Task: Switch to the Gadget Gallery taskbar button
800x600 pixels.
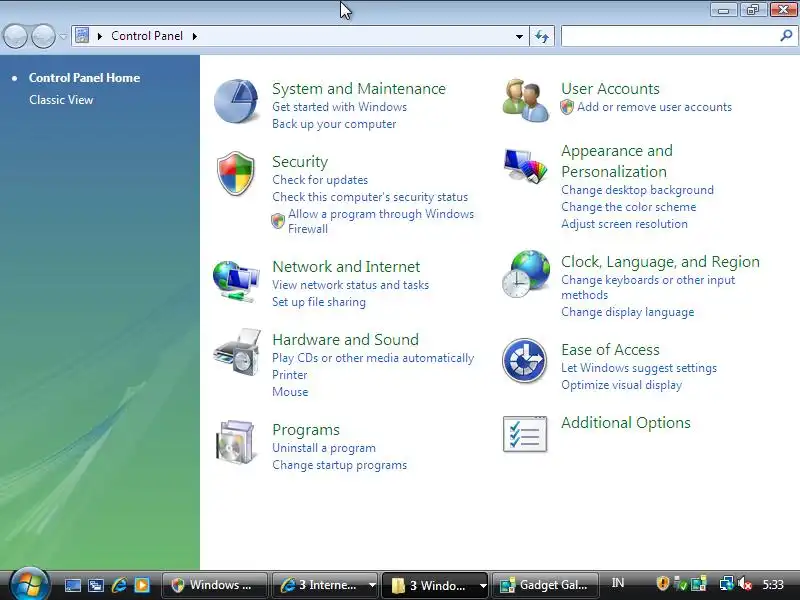Action: point(544,585)
